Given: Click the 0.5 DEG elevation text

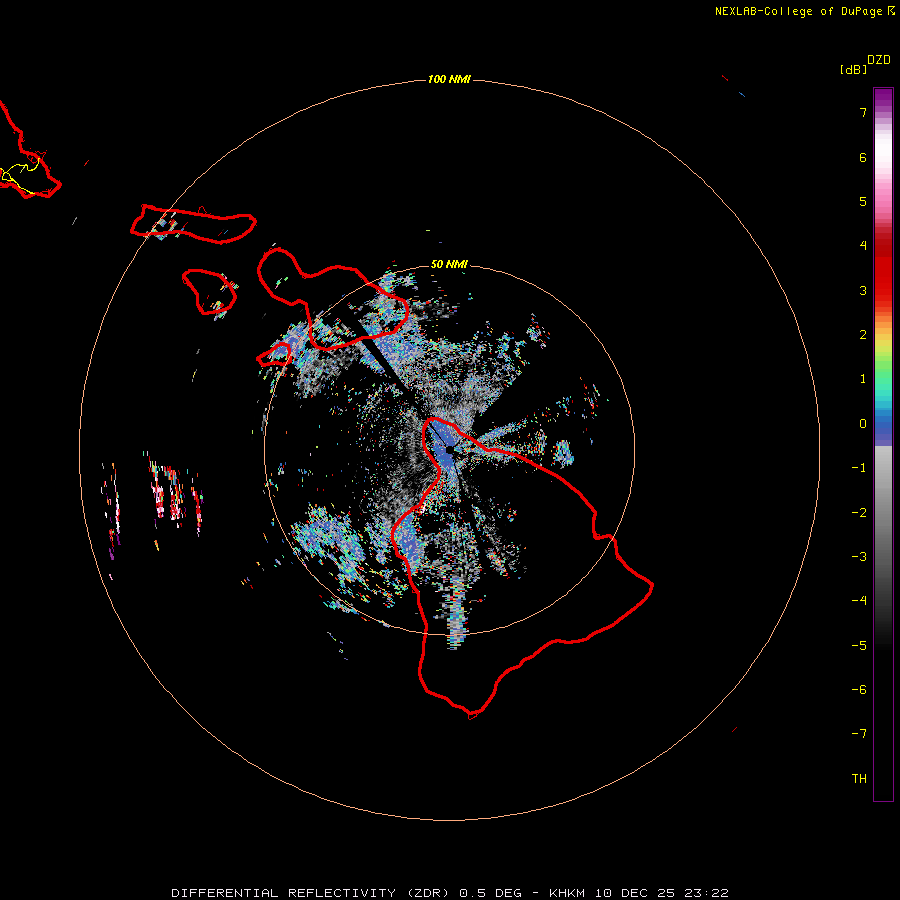Looking at the screenshot, I should 490,893.
